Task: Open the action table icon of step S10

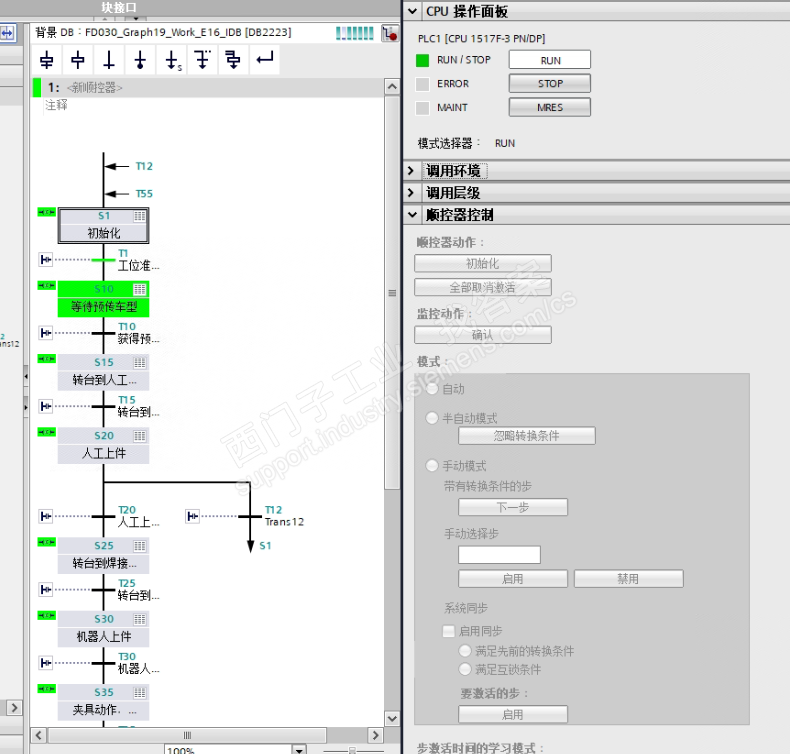Action: [140, 289]
